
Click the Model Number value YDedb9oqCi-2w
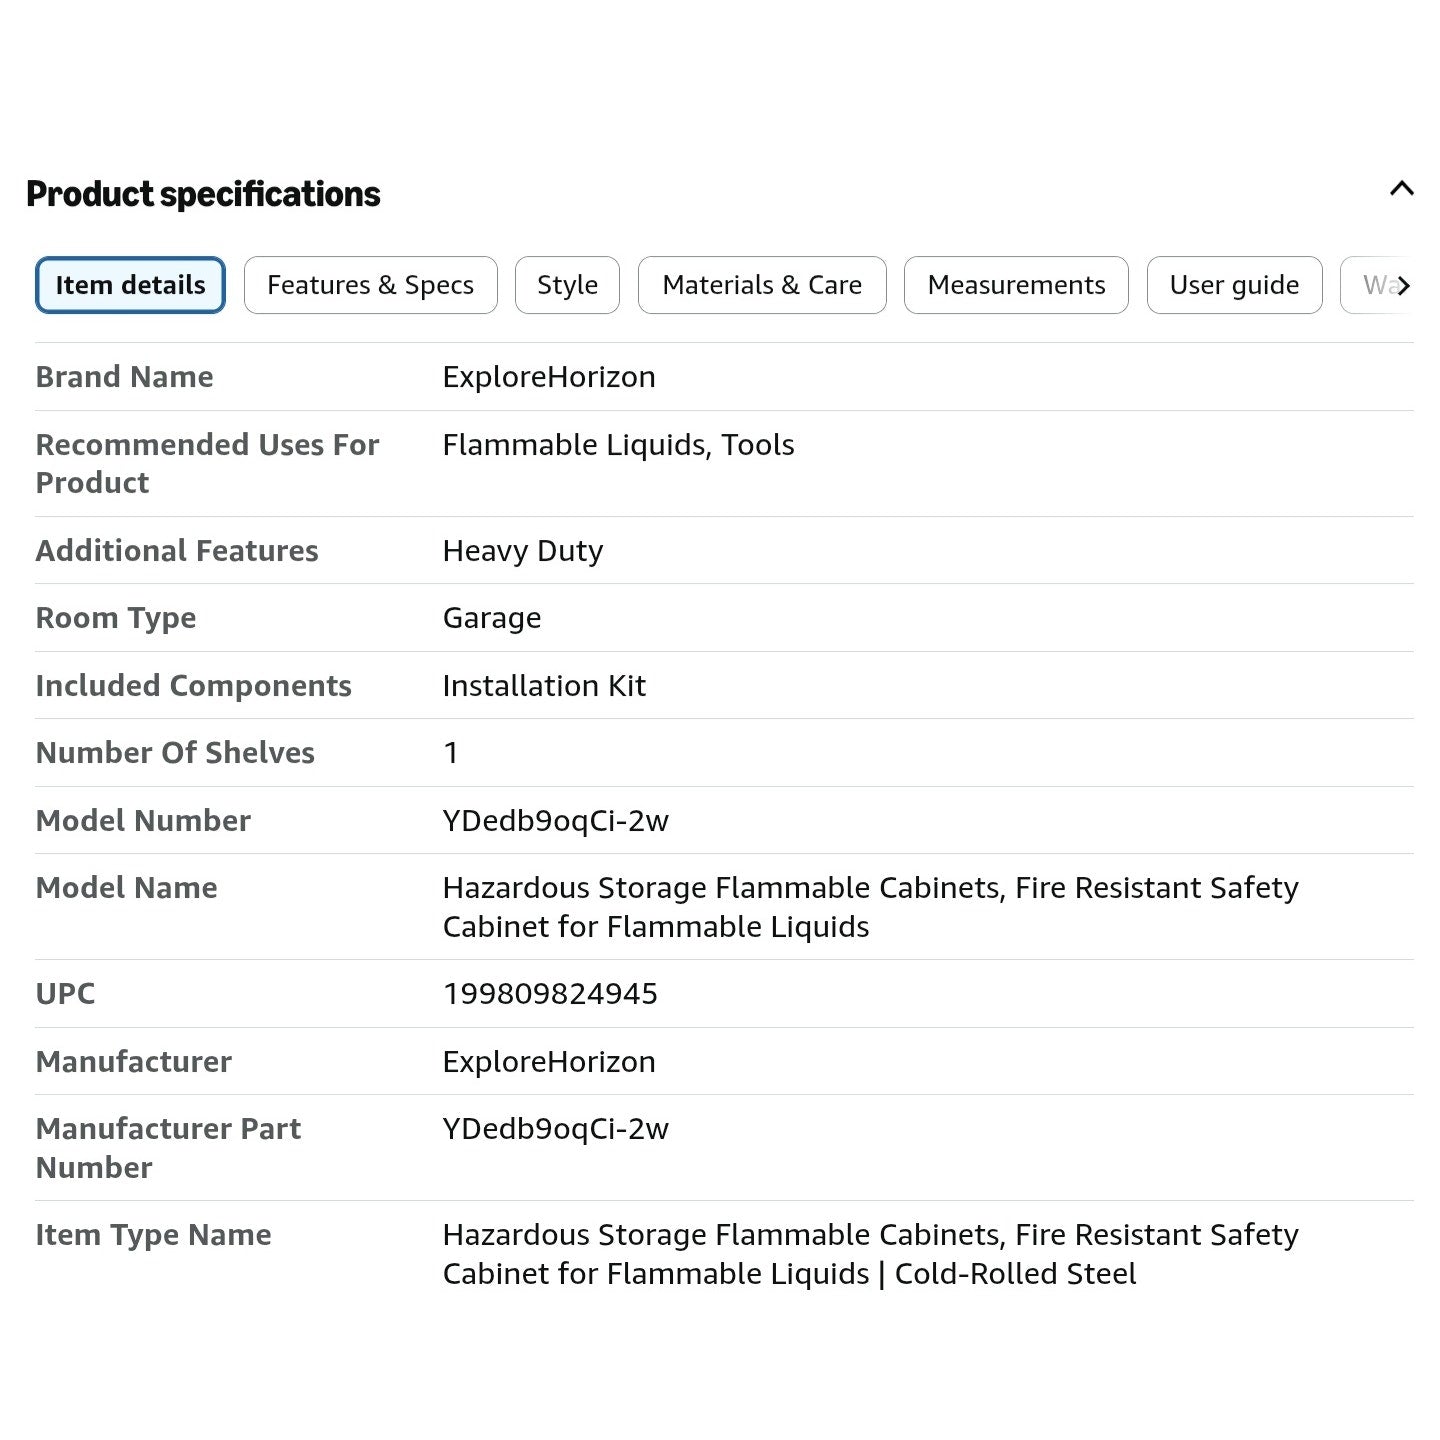(555, 821)
